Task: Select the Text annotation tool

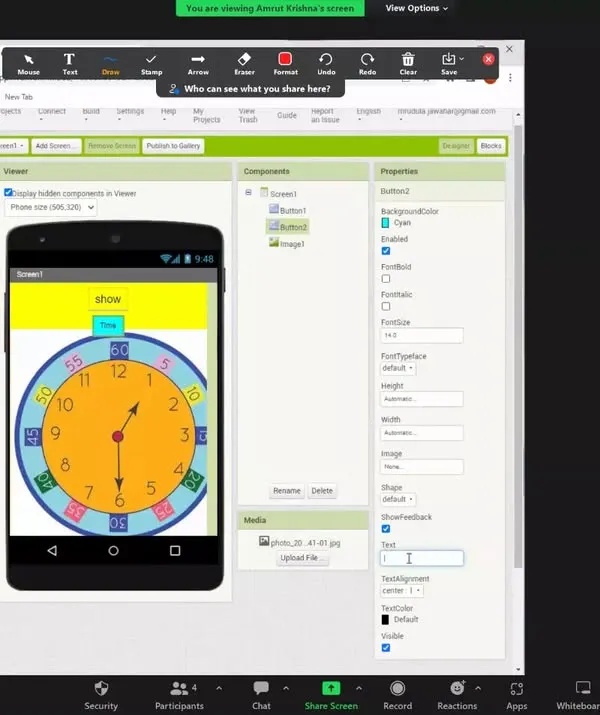Action: (x=69, y=64)
